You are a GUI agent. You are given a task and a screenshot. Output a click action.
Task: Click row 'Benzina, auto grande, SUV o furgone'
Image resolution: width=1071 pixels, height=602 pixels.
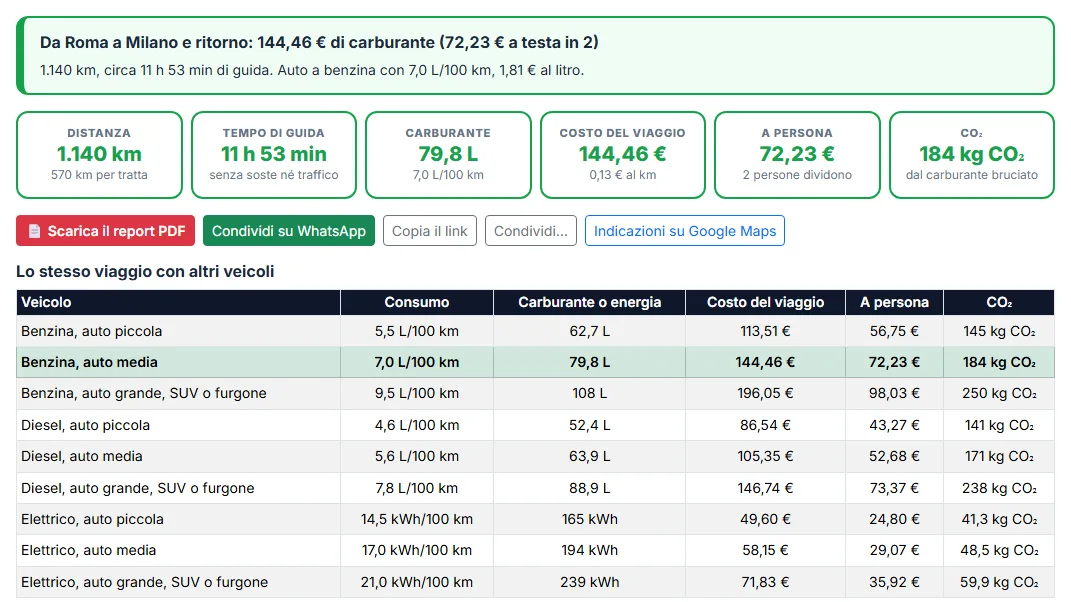coord(535,394)
